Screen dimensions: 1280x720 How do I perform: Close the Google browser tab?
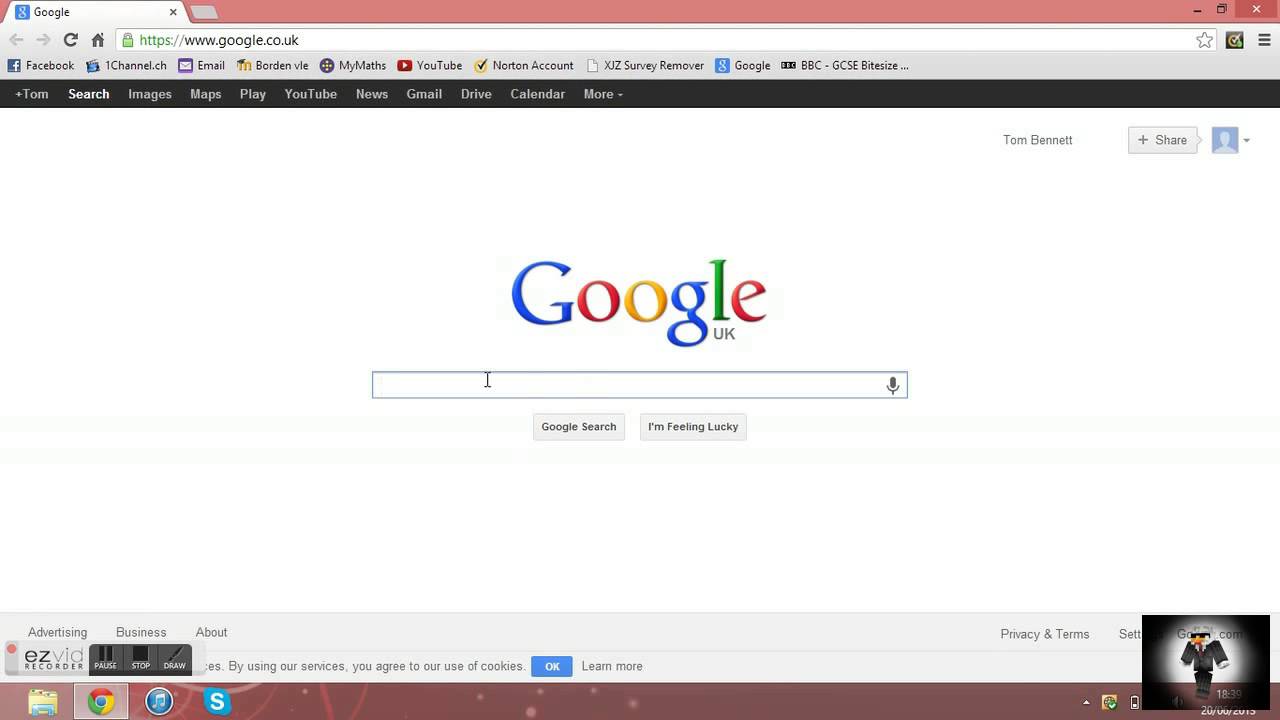click(x=173, y=12)
